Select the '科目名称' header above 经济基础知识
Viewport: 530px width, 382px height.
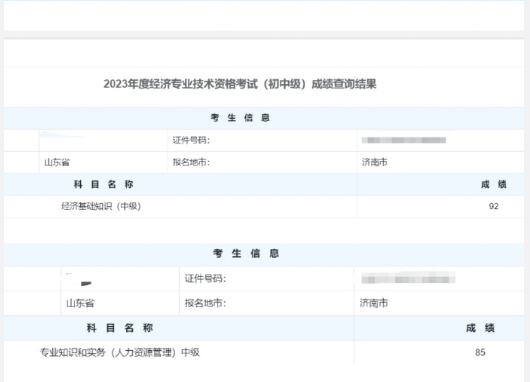pos(103,184)
